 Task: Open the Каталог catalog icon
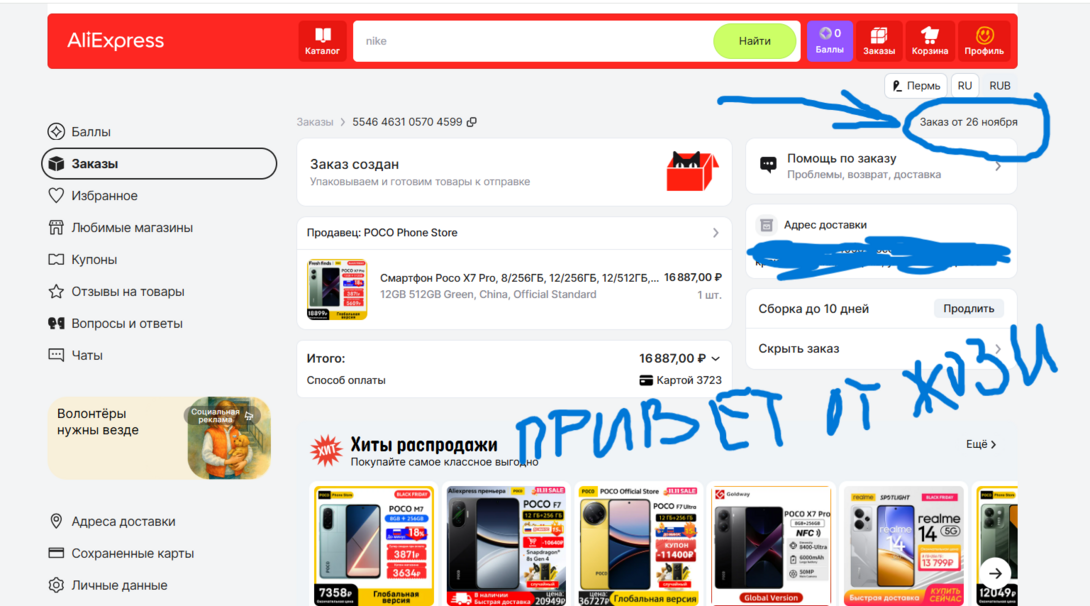coord(322,41)
